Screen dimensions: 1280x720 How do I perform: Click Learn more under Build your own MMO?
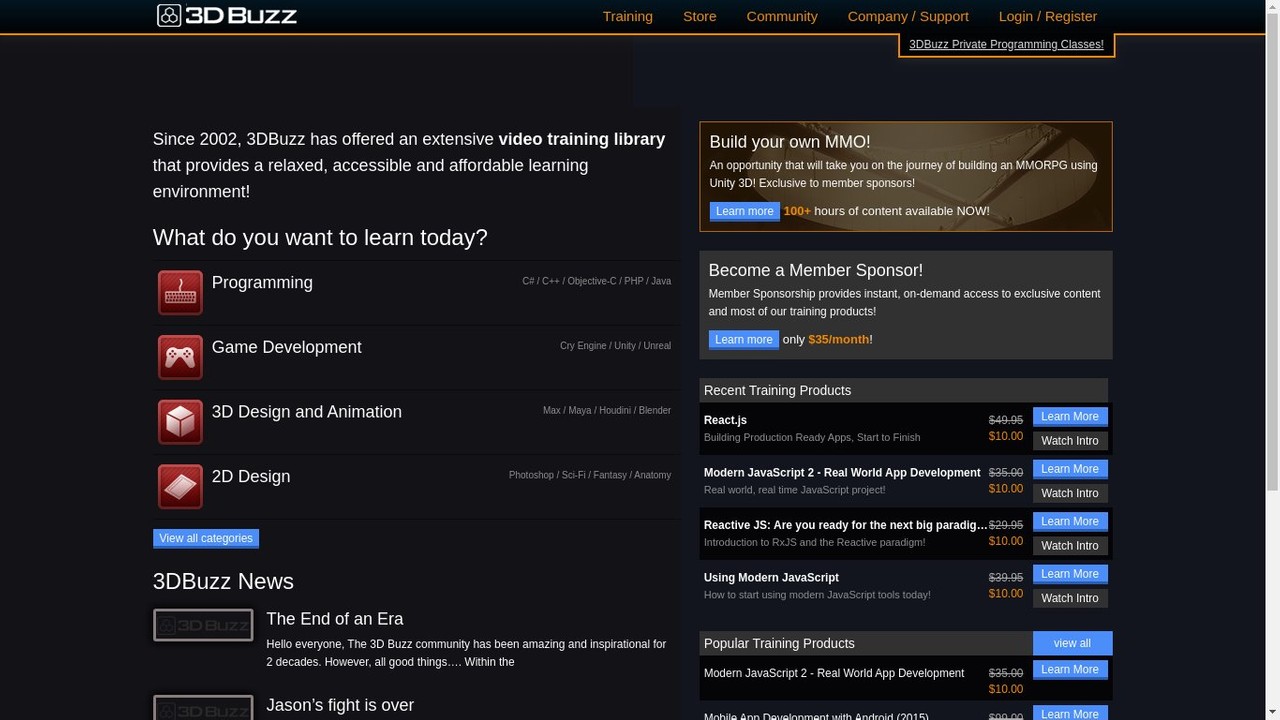(745, 211)
